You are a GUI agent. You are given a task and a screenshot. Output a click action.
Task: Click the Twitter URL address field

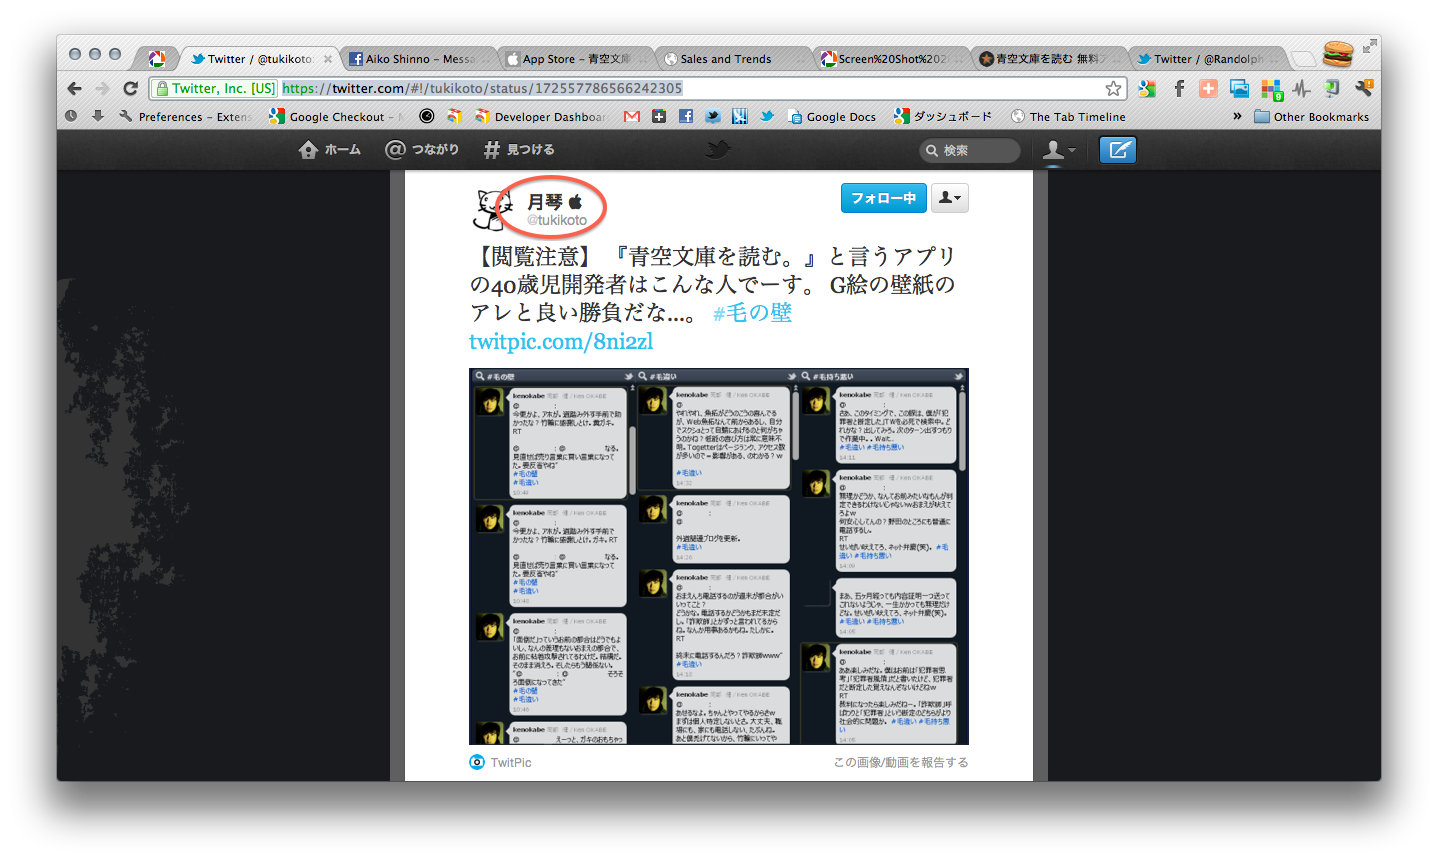(x=690, y=88)
